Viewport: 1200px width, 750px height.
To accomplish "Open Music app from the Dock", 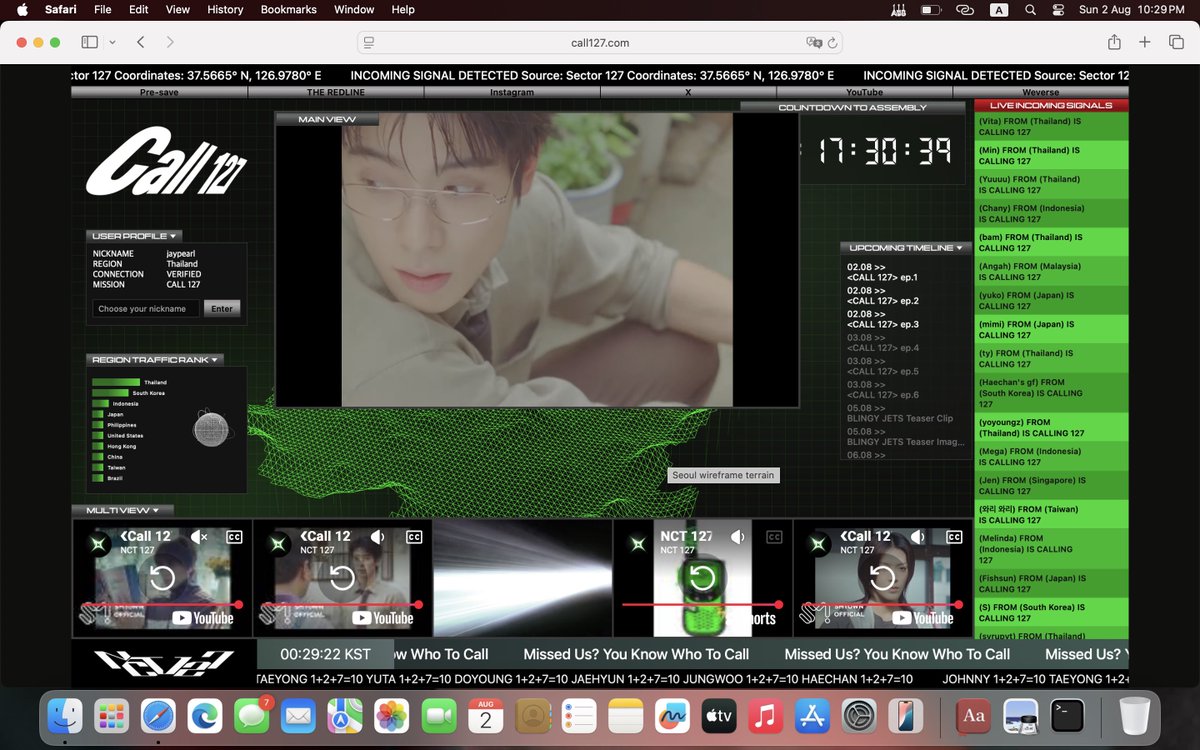I will [765, 716].
